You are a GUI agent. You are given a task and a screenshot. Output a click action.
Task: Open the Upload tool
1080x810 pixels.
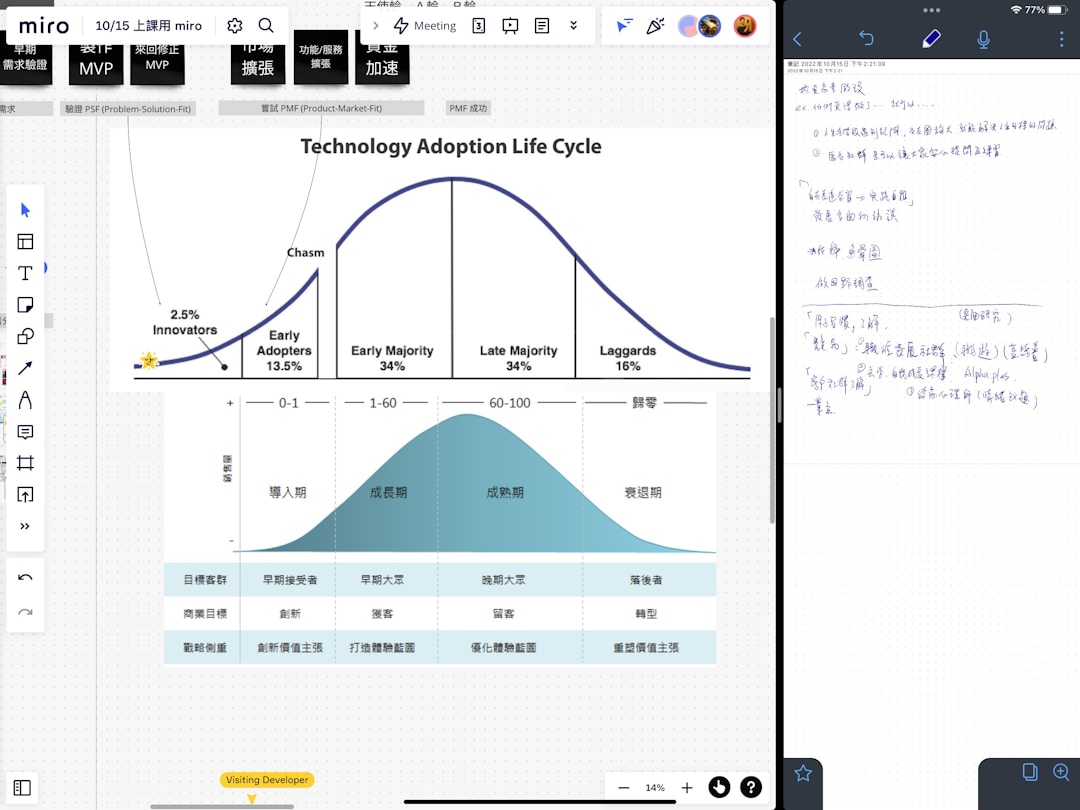(25, 495)
